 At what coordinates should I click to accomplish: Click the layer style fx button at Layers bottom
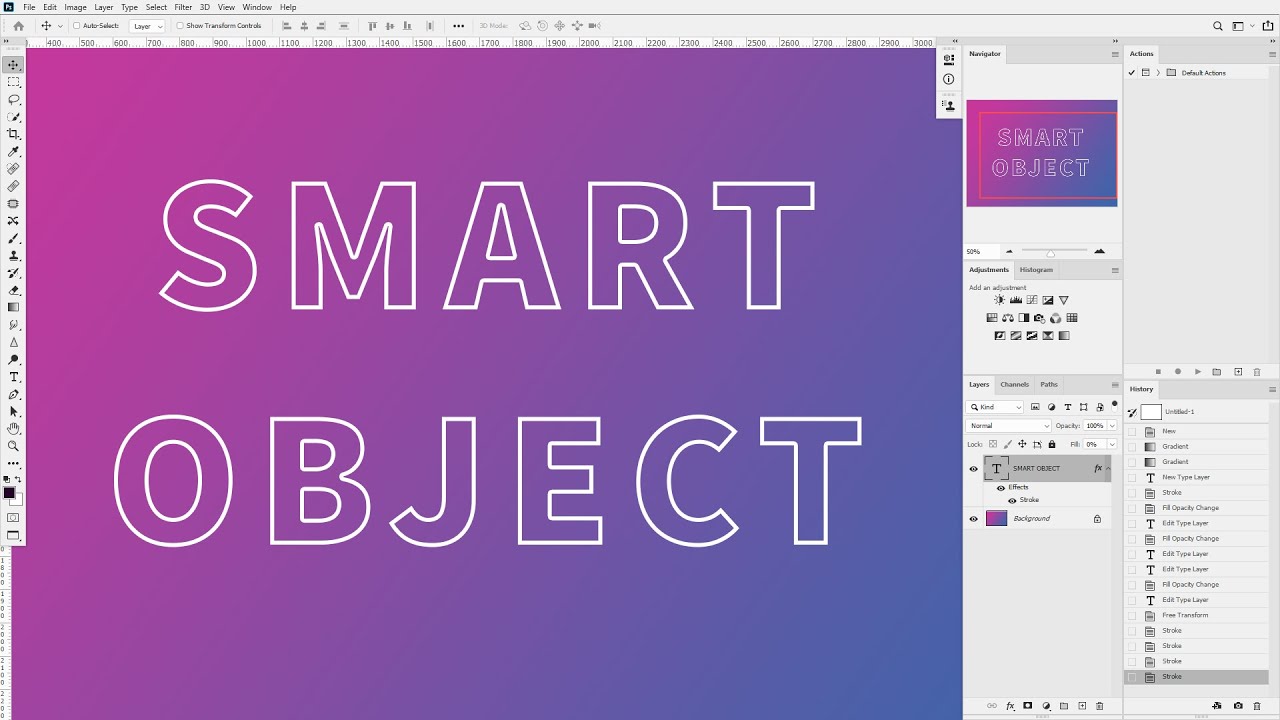pyautogui.click(x=1010, y=706)
